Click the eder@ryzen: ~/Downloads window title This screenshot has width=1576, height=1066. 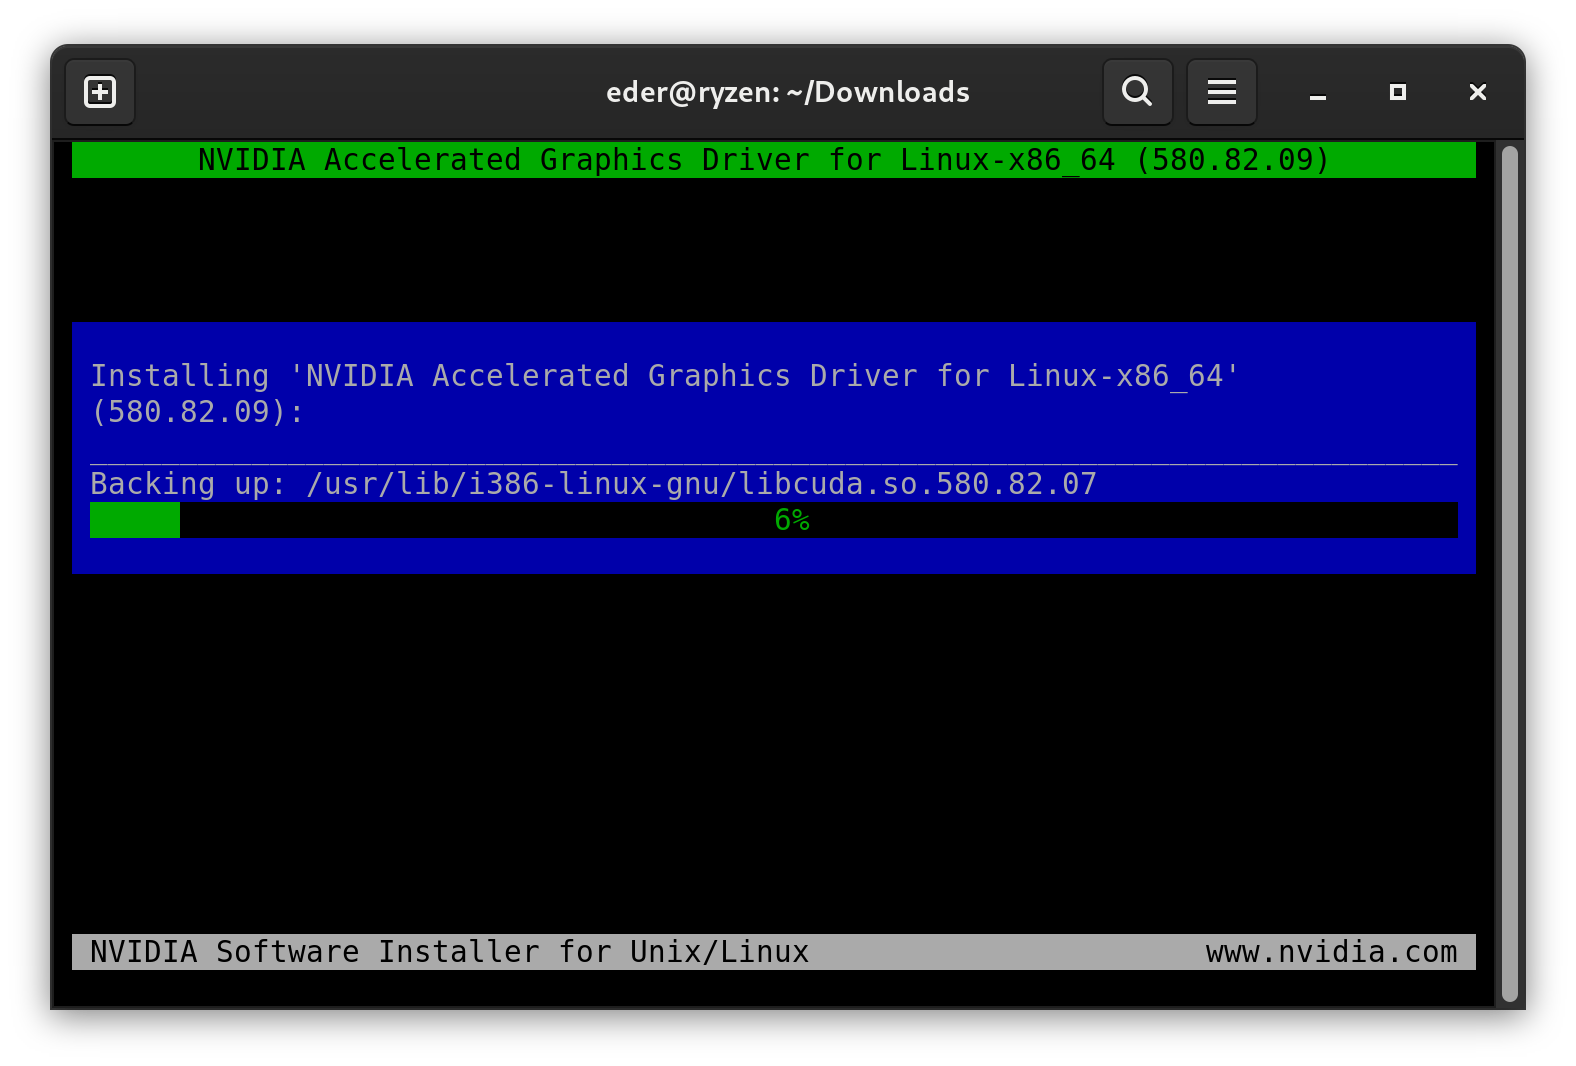click(787, 92)
